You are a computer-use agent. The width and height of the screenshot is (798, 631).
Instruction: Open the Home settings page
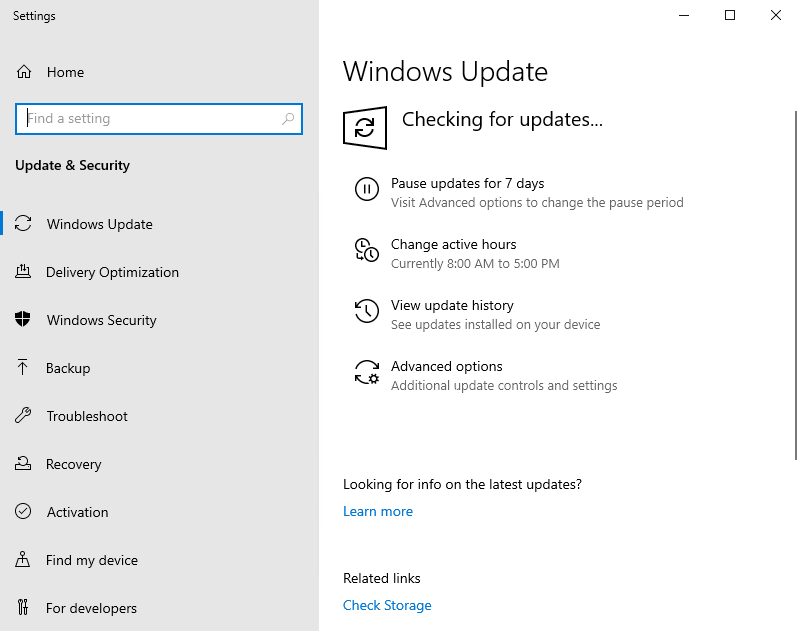click(x=65, y=72)
